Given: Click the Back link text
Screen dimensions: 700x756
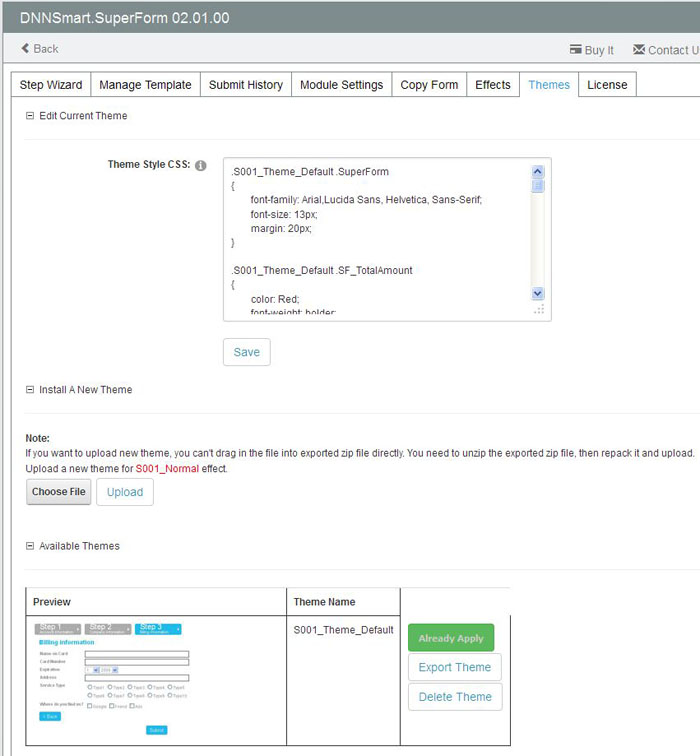Looking at the screenshot, I should (46, 49).
